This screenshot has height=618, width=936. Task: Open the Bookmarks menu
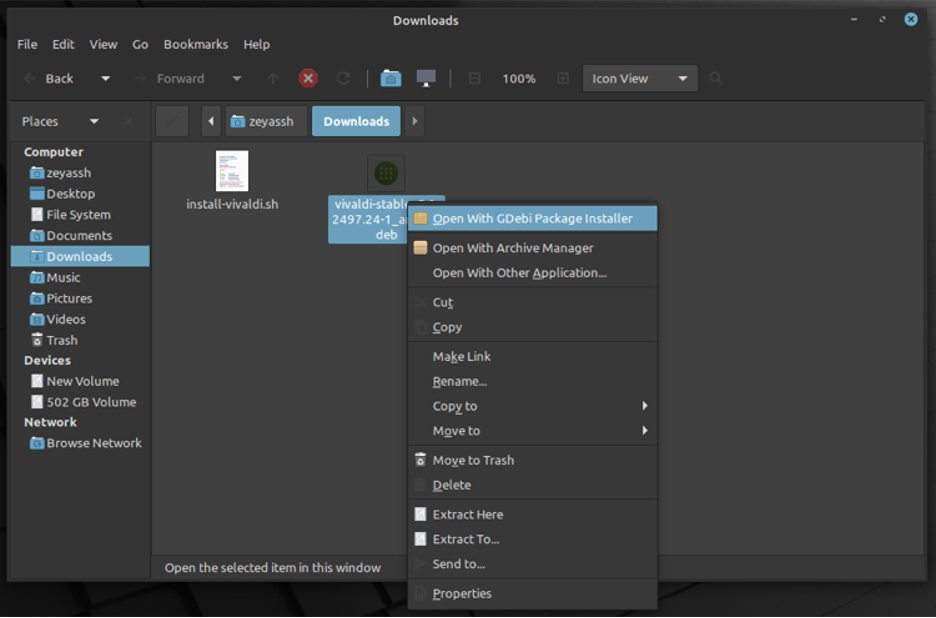click(195, 44)
